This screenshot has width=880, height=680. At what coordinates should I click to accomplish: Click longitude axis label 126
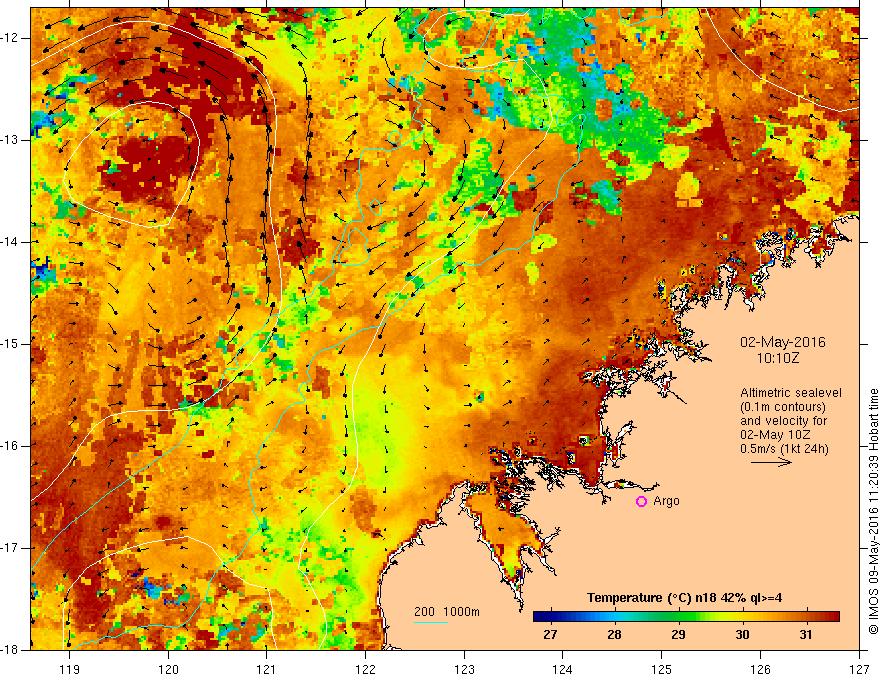pyautogui.click(x=760, y=669)
